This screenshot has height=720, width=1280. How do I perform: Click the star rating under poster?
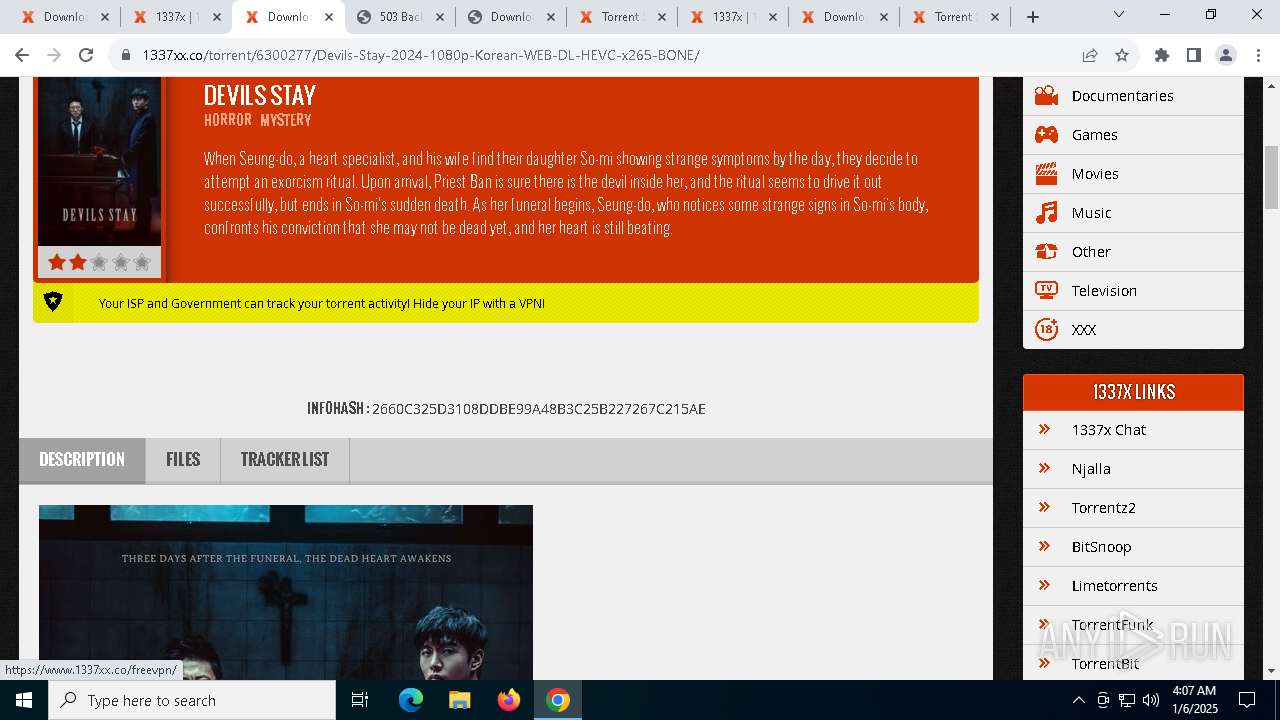(x=99, y=262)
